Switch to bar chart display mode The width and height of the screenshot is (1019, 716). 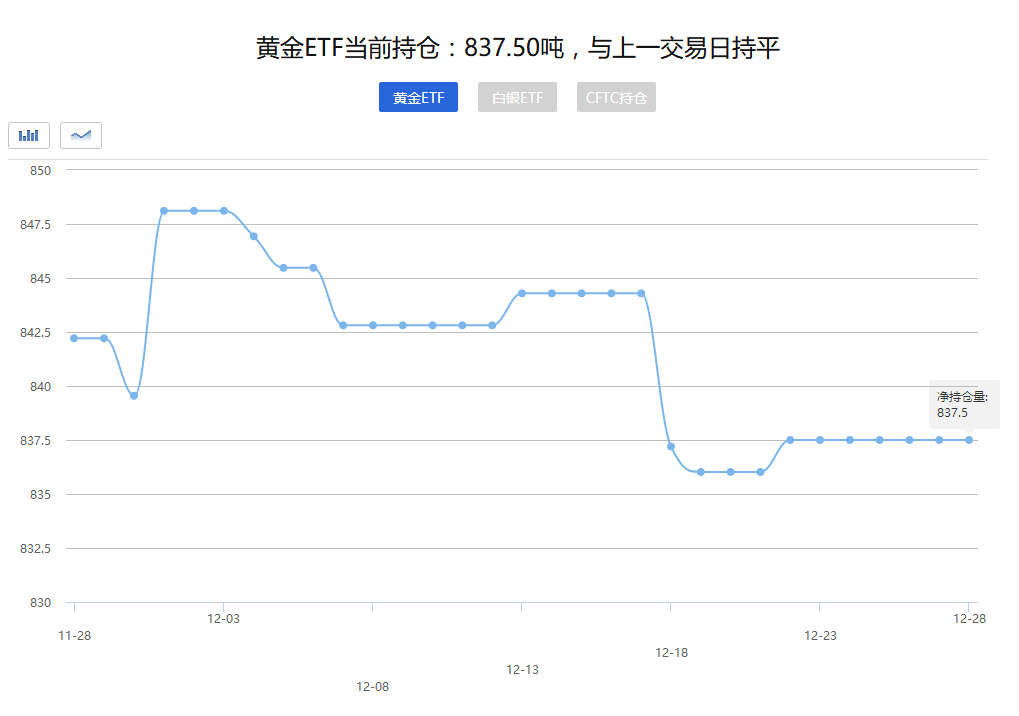[29, 135]
